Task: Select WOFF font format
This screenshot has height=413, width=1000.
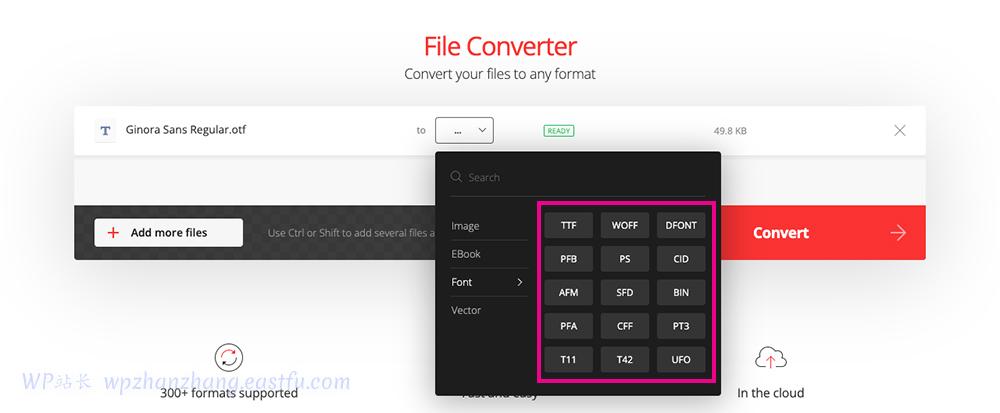Action: (624, 225)
